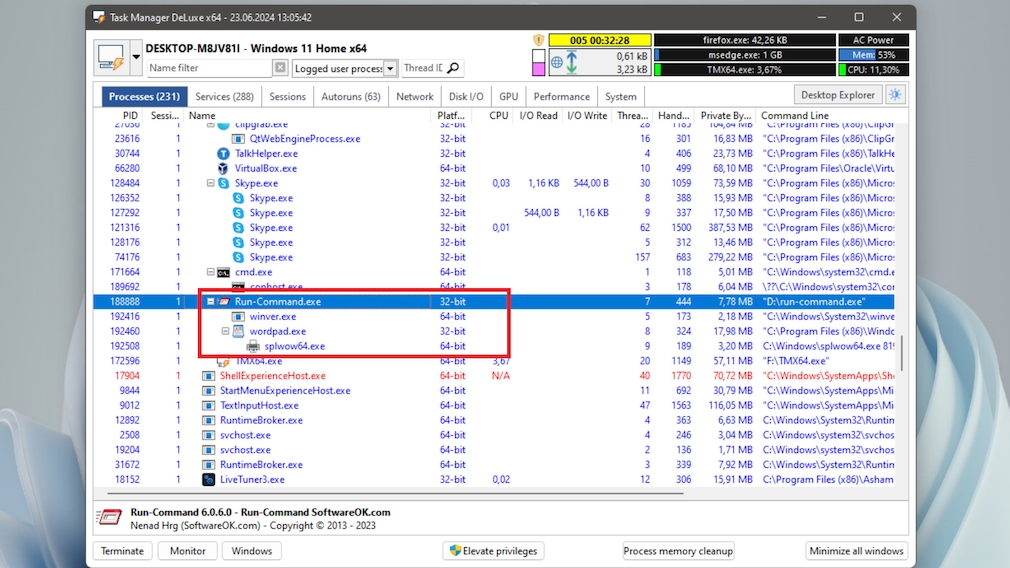Click the shield warning icon near the uptime
The width and height of the screenshot is (1010, 568).
click(x=539, y=40)
